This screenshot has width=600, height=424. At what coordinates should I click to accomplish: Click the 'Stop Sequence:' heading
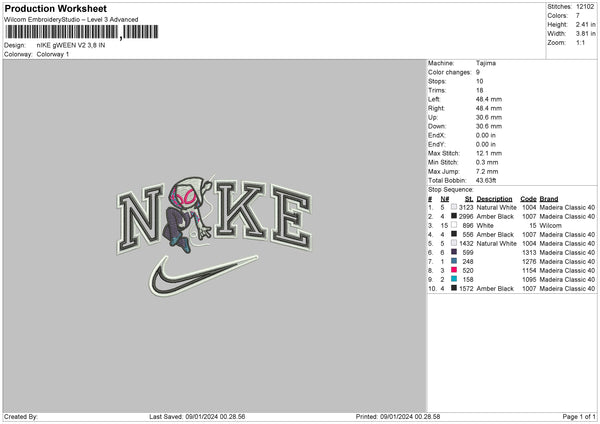[x=450, y=190]
